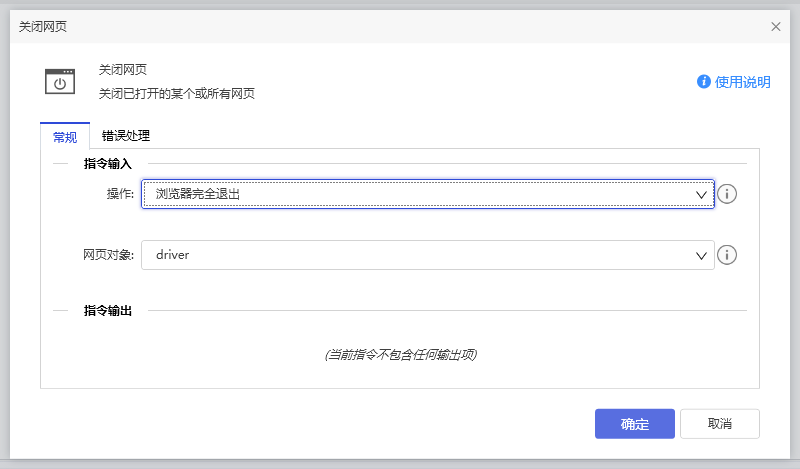Close the 关闭网页 dialog with the X
This screenshot has width=800, height=469.
[776, 27]
